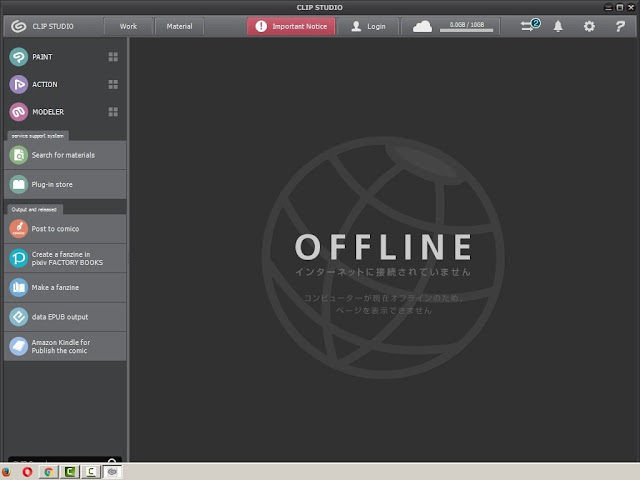Viewport: 640px width, 480px height.
Task: Click the Search for materials magnifier icon
Action: click(18, 155)
